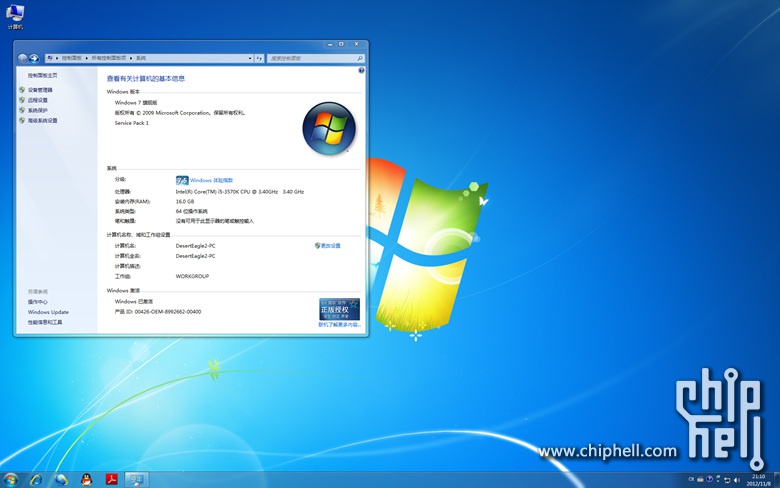Select the Service Pack 1 text
780x488 pixels.
point(131,123)
